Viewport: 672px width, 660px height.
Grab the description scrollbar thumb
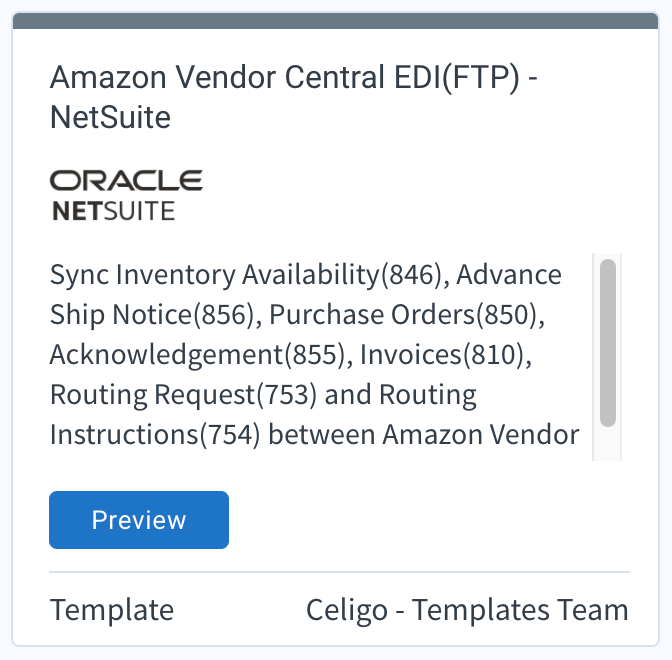coord(608,343)
